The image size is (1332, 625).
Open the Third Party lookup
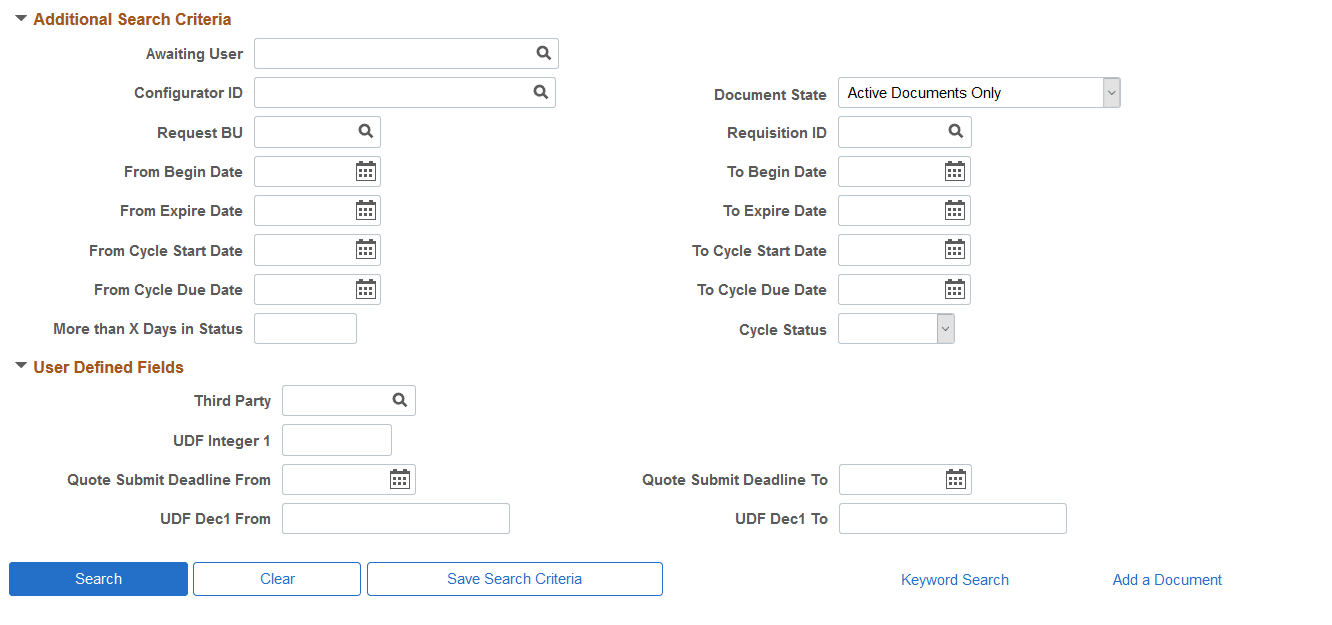(x=400, y=400)
